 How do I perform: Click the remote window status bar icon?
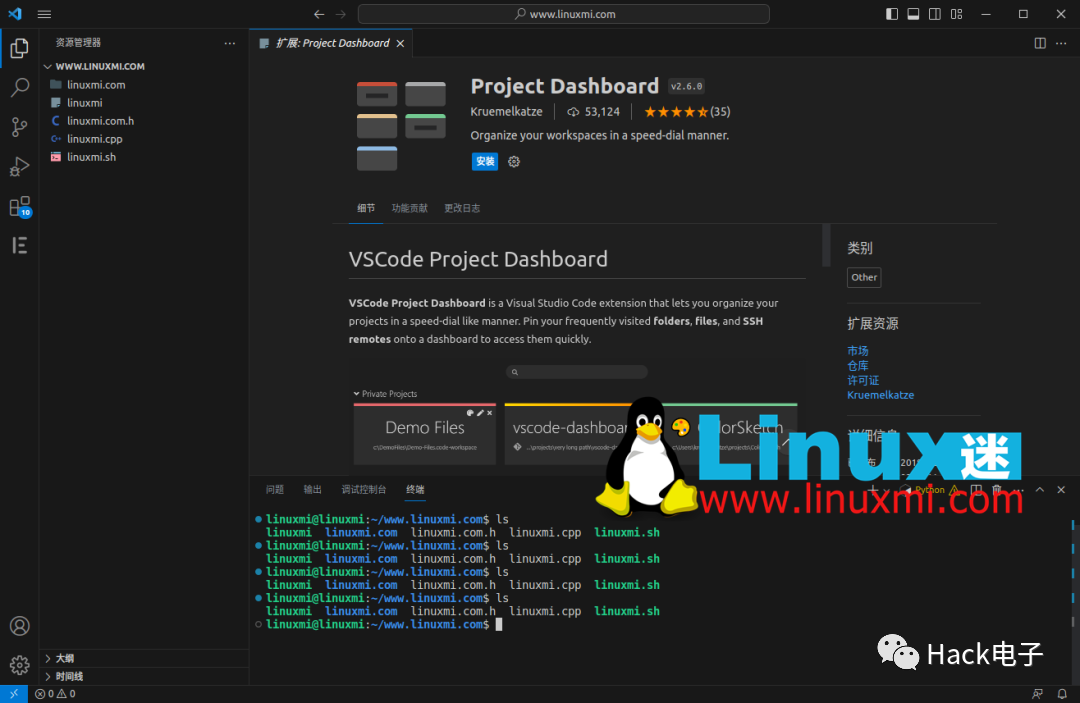pyautogui.click(x=14, y=694)
